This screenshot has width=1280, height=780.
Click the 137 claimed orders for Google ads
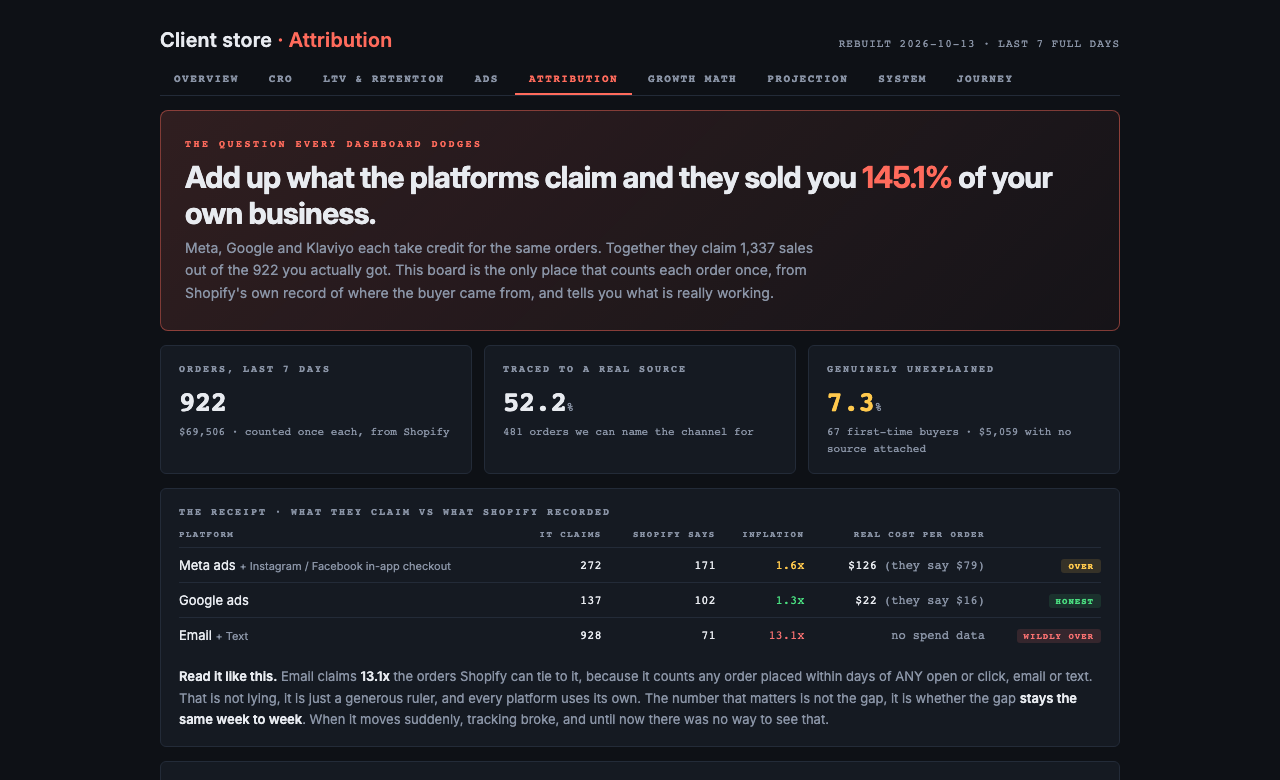(x=591, y=600)
